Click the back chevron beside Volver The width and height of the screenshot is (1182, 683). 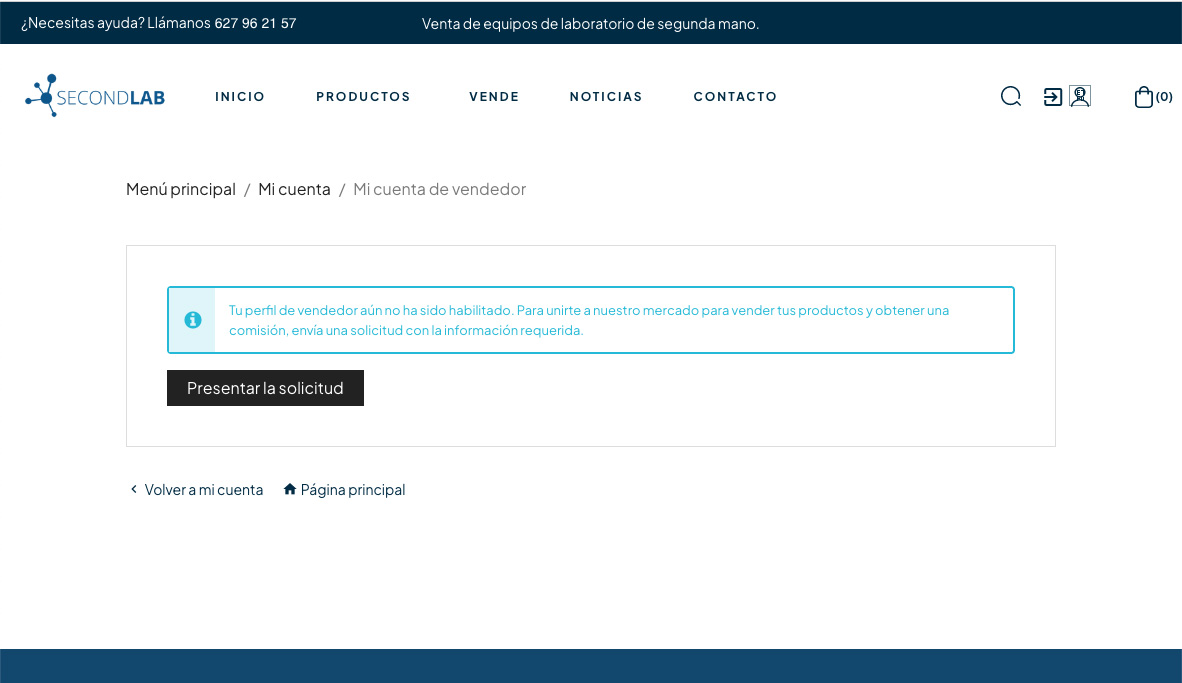[x=134, y=489]
